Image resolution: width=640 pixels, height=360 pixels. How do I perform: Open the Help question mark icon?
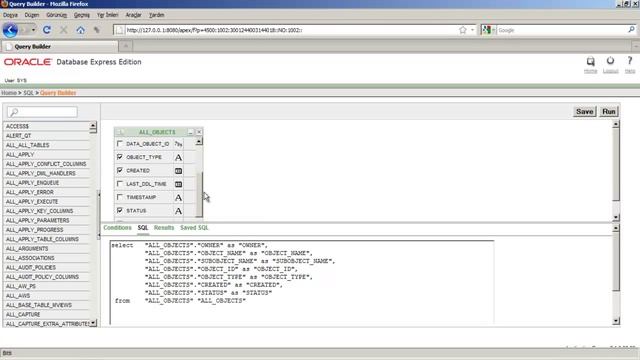[x=630, y=61]
